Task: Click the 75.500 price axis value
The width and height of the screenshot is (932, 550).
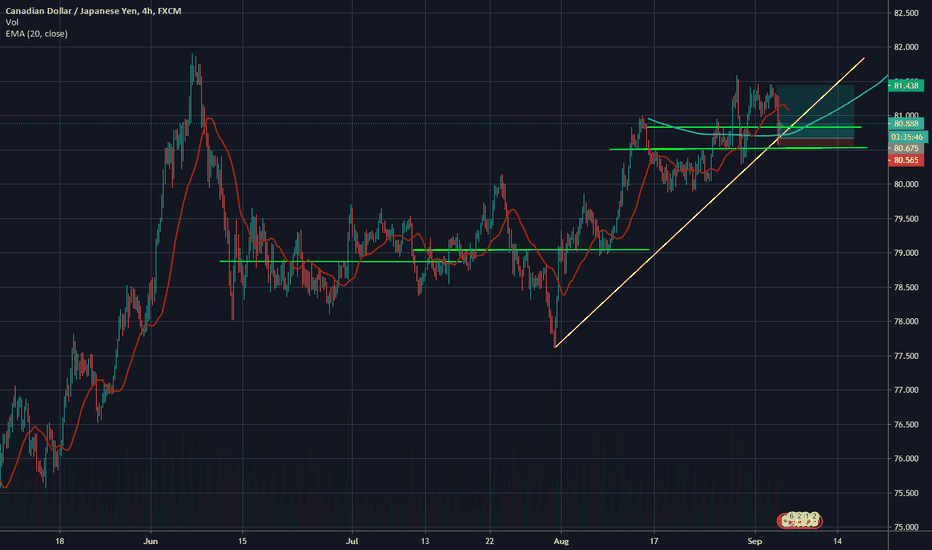Action: tap(906, 493)
